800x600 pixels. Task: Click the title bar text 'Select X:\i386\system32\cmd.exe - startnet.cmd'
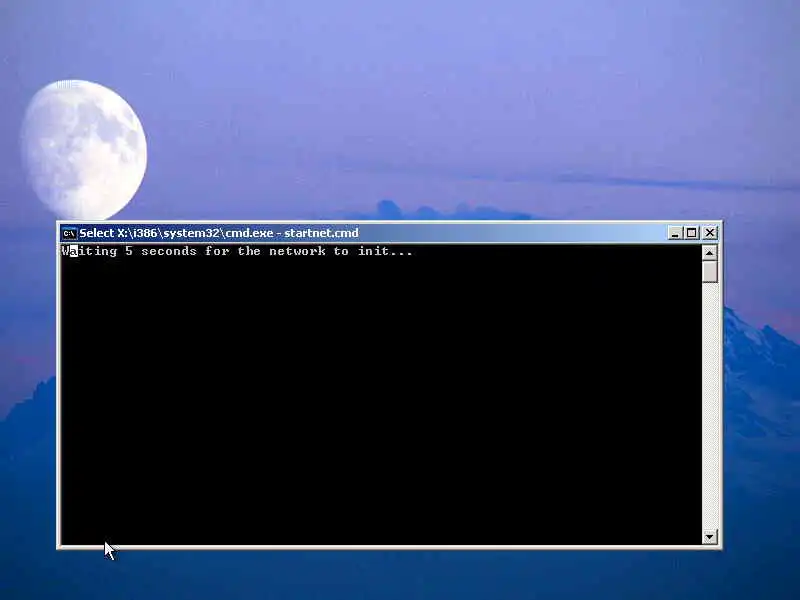219,233
